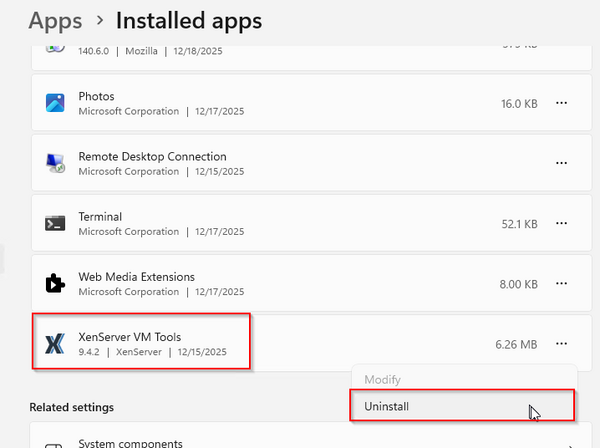Click the Terminal app icon
Image resolution: width=600 pixels, height=448 pixels.
55,223
